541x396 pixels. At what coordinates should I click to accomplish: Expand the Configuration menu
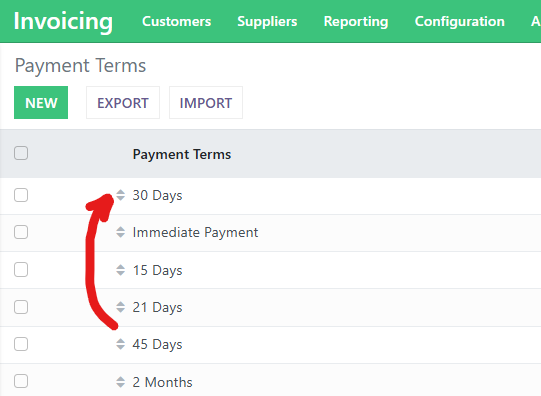click(460, 21)
